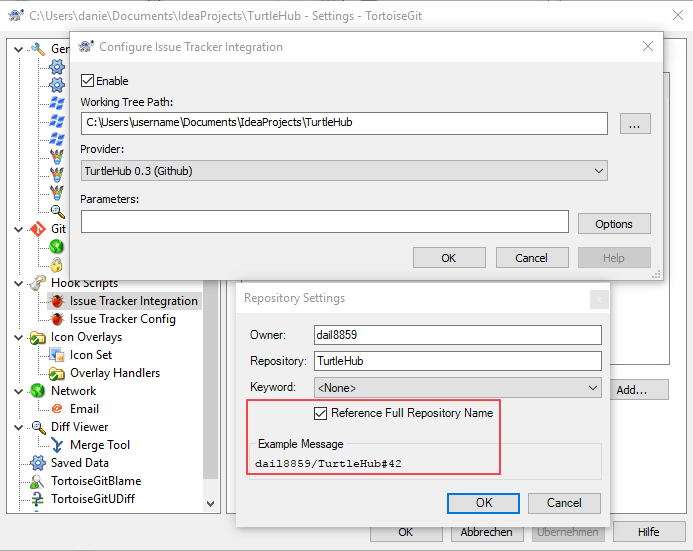This screenshot has height=551, width=693.
Task: Select the red Git diamond icon
Action: tap(38, 229)
